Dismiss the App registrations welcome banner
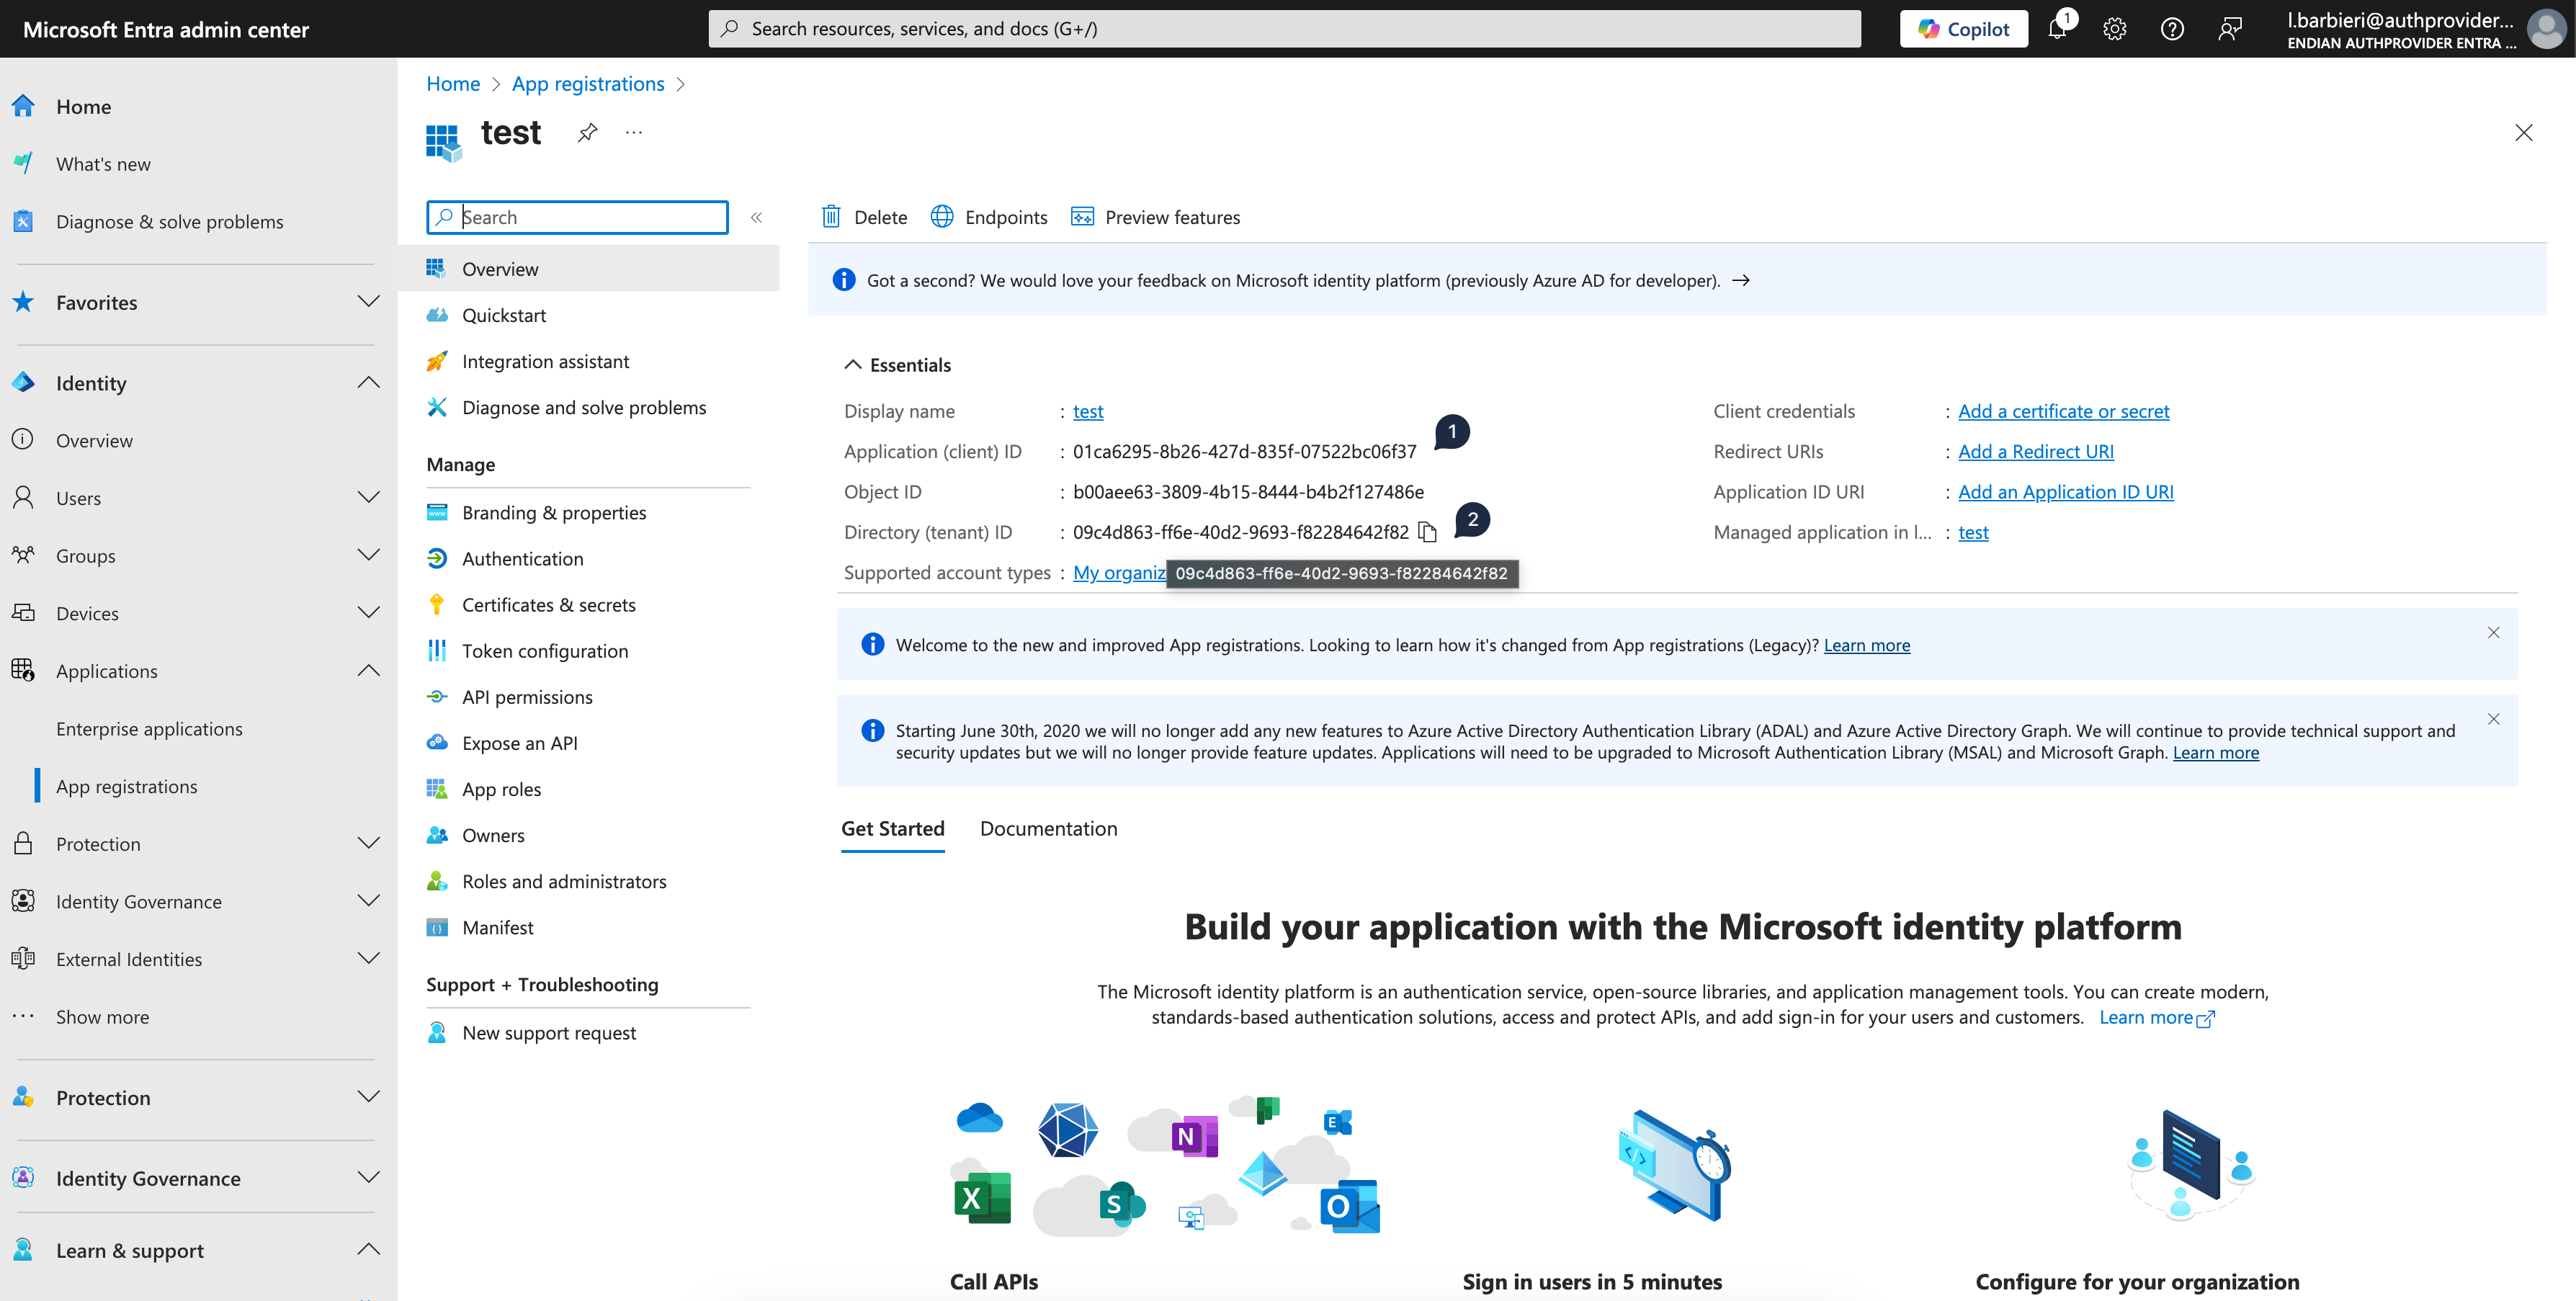Image resolution: width=2576 pixels, height=1301 pixels. [2493, 633]
